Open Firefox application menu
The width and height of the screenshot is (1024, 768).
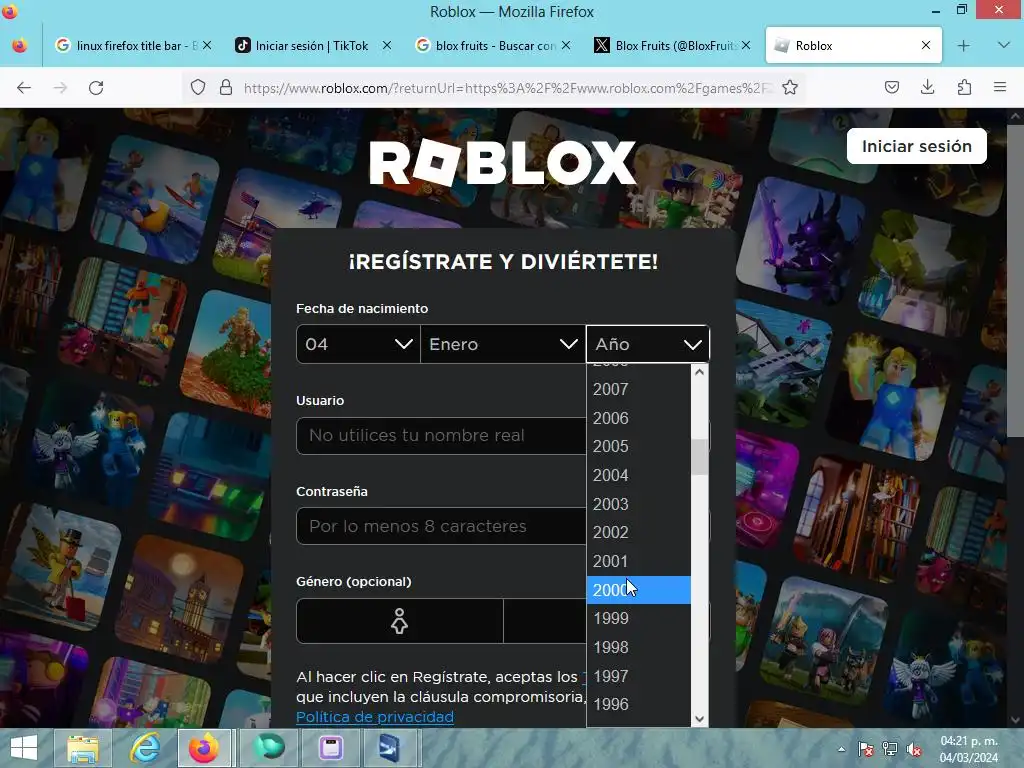(x=1000, y=88)
